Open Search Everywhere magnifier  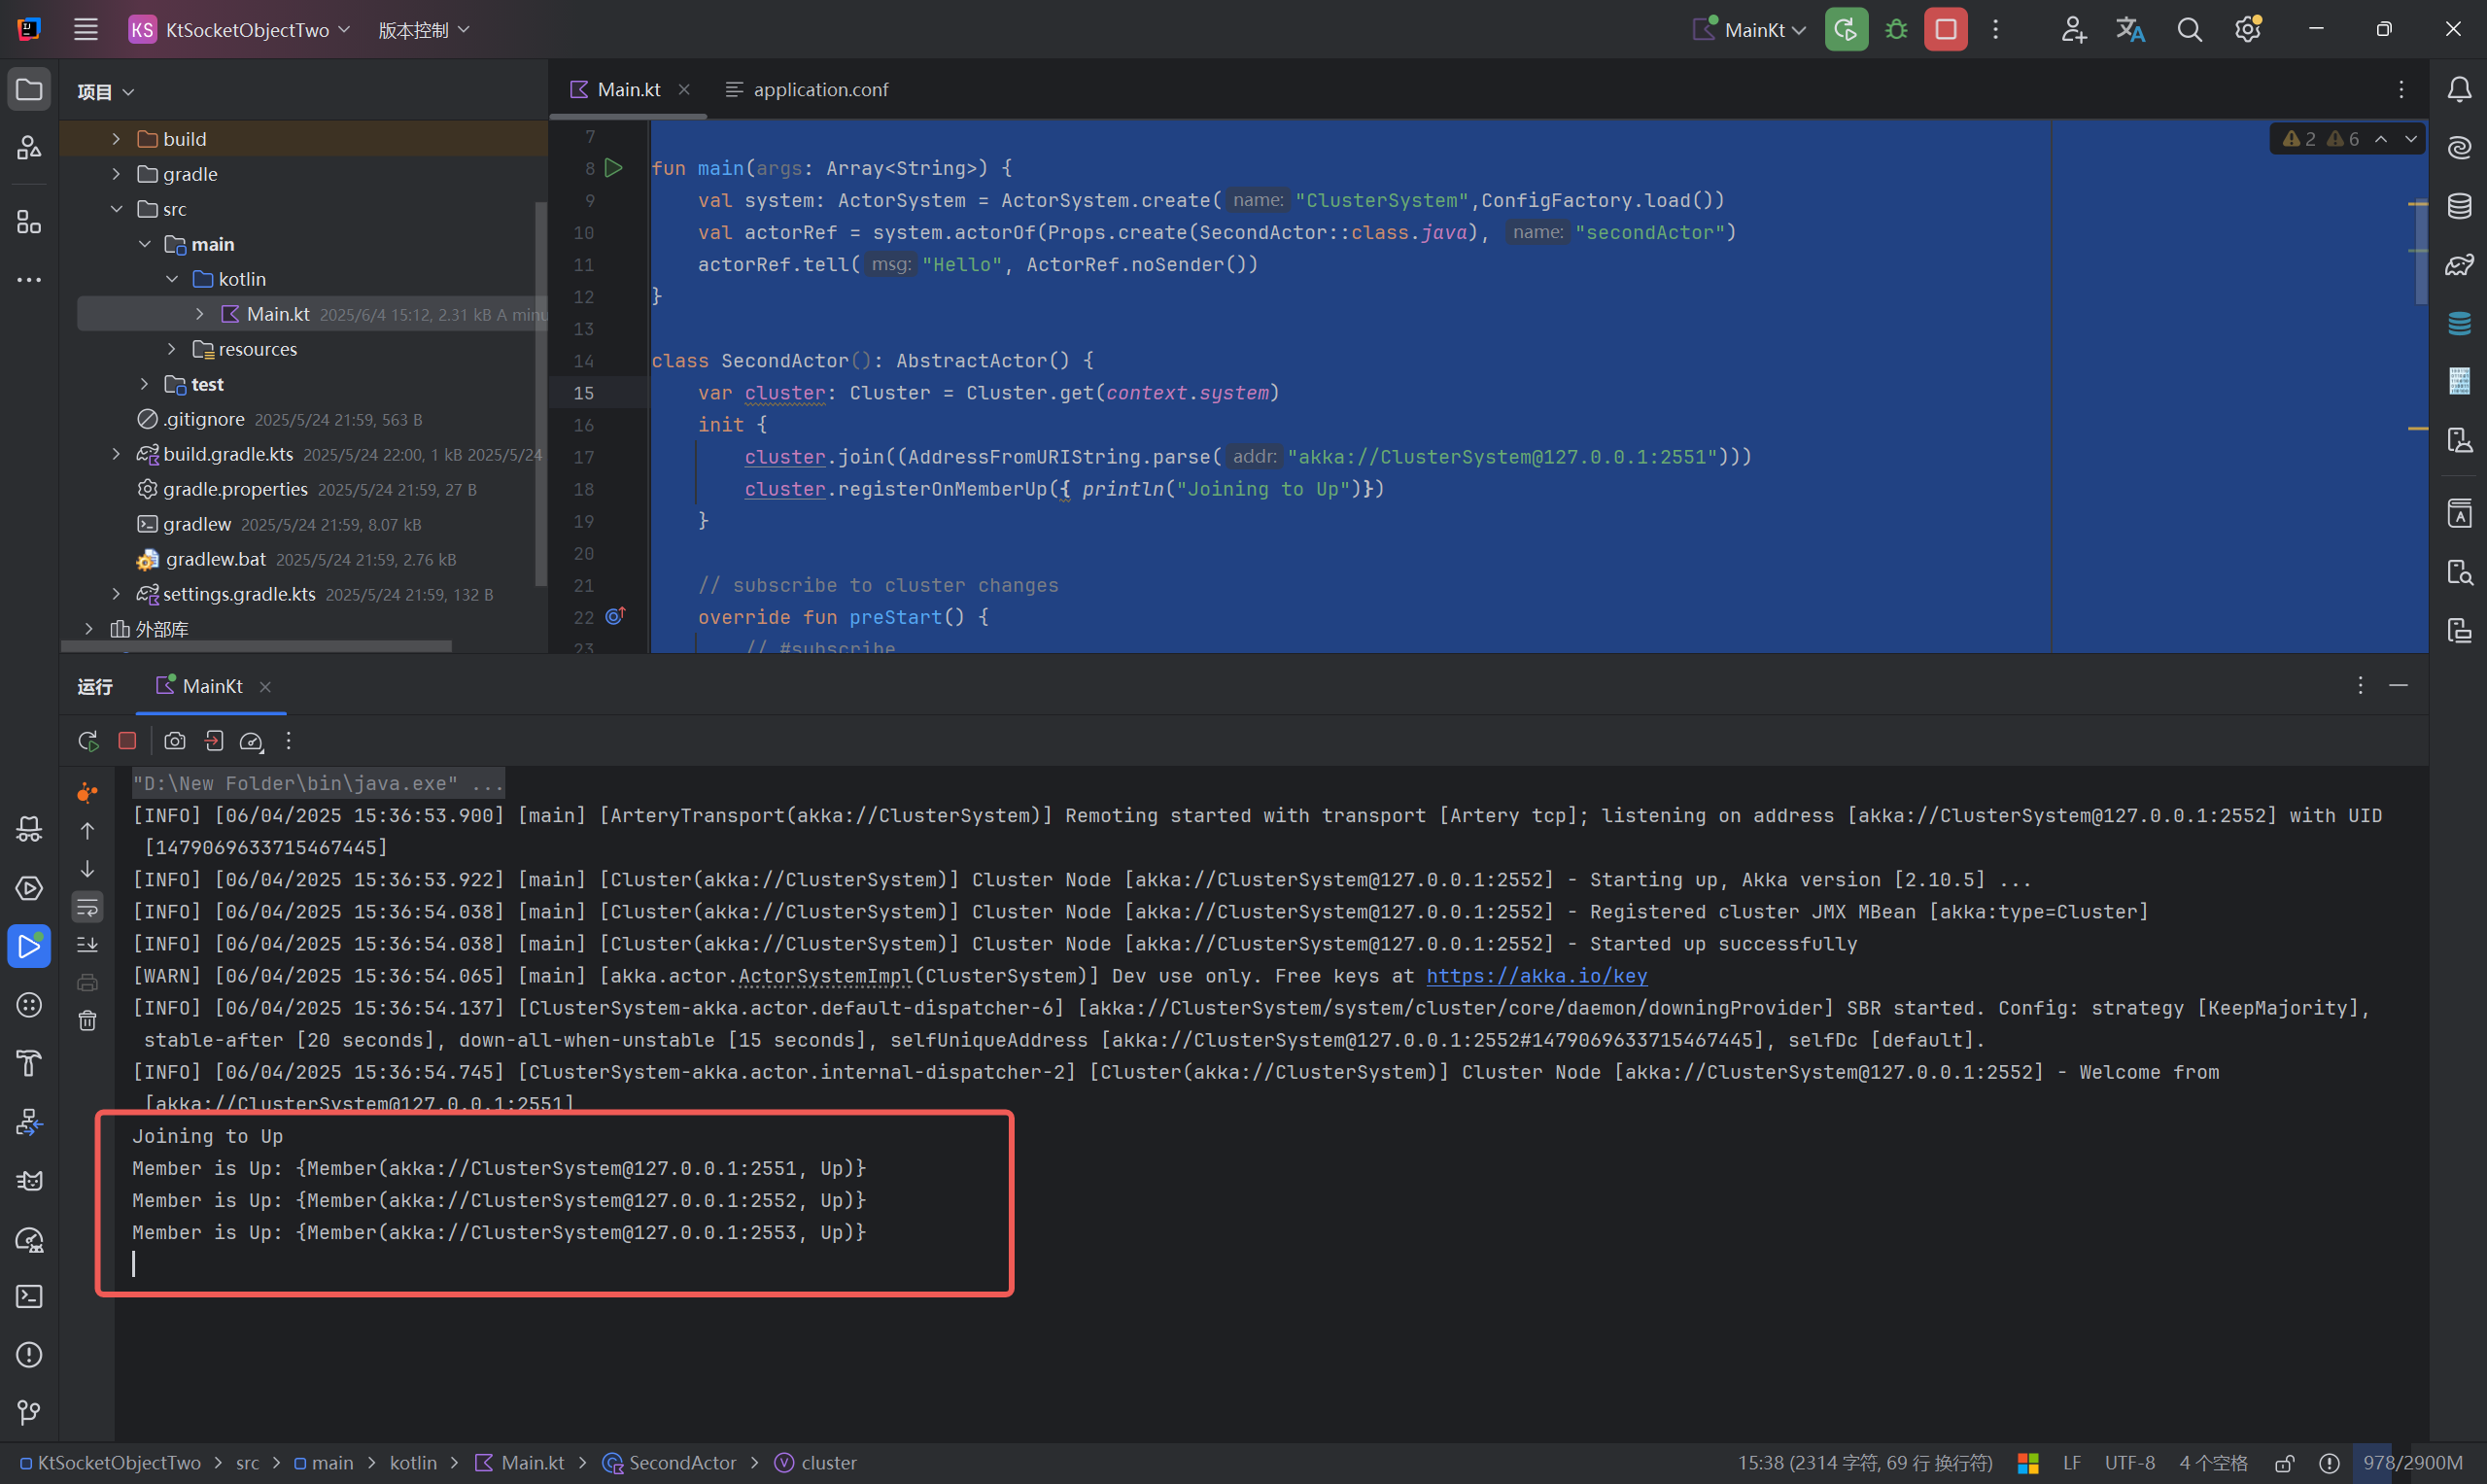point(2189,30)
